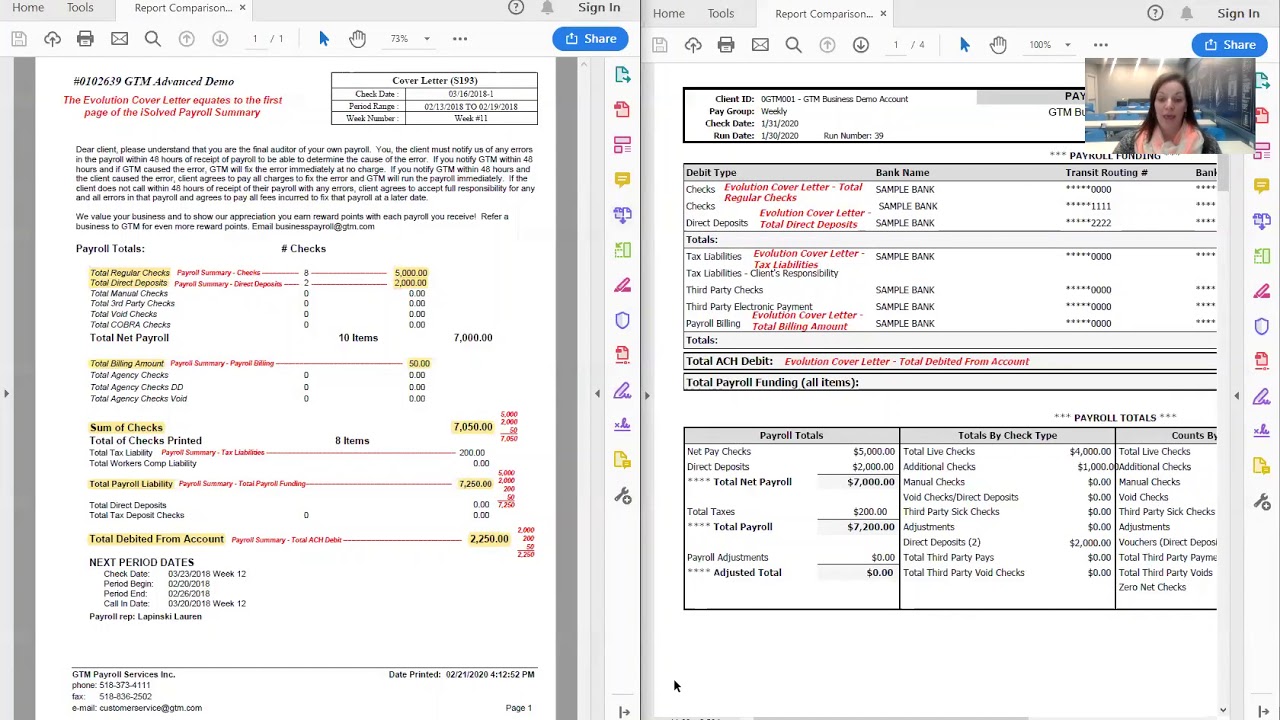Open Export PDF tool in left sidebar
1280x720 pixels.
coord(622,75)
